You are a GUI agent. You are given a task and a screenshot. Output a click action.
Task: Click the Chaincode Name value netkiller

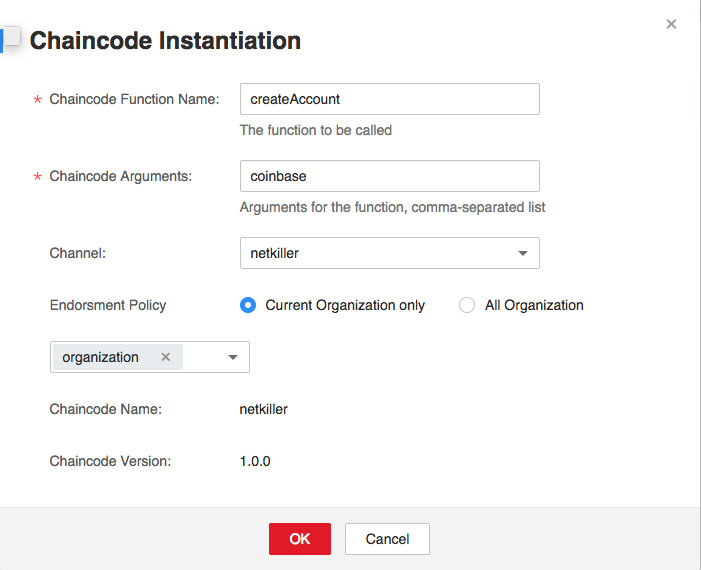click(264, 409)
